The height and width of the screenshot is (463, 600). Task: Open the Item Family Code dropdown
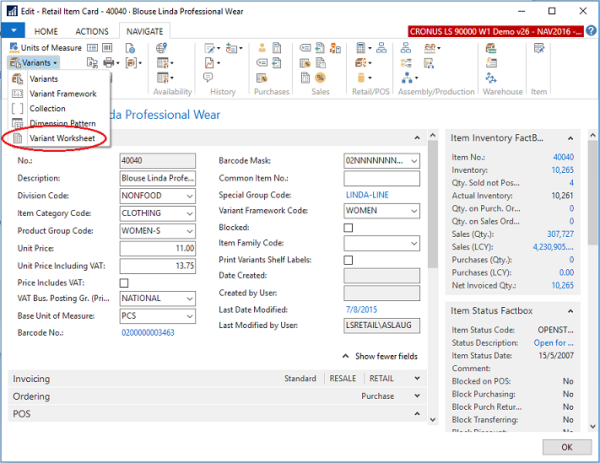tap(414, 243)
